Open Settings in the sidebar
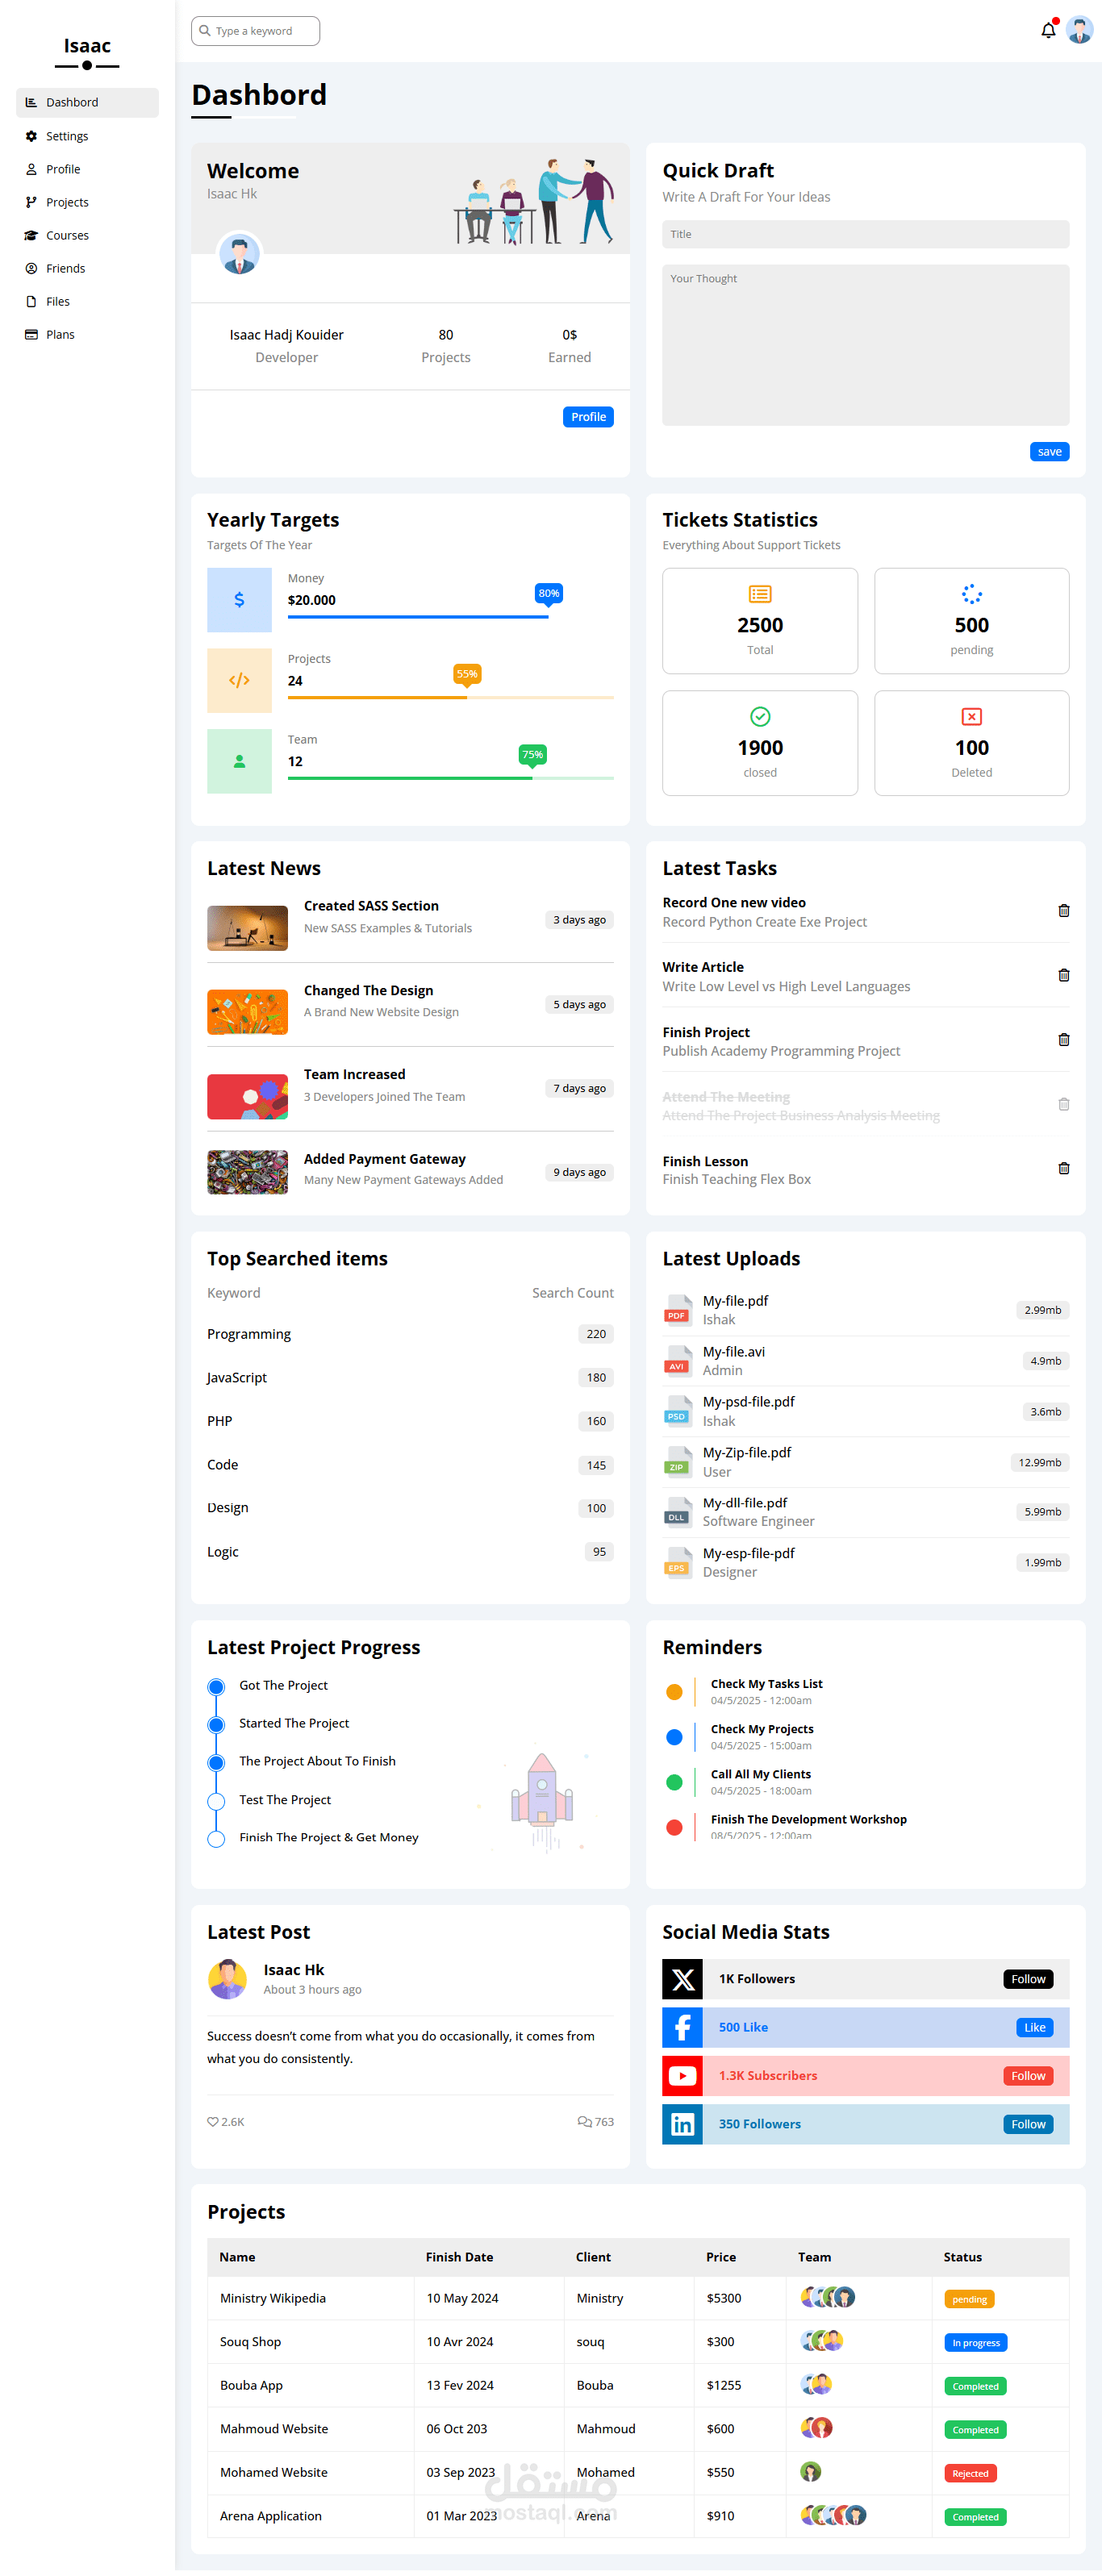Screen dimensions: 1102x2576 87,136
